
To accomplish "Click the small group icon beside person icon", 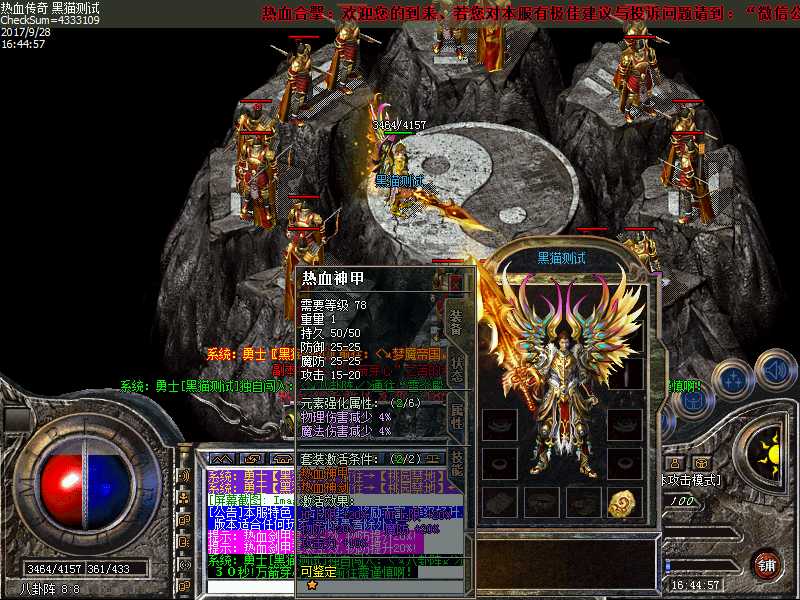I will click(701, 463).
